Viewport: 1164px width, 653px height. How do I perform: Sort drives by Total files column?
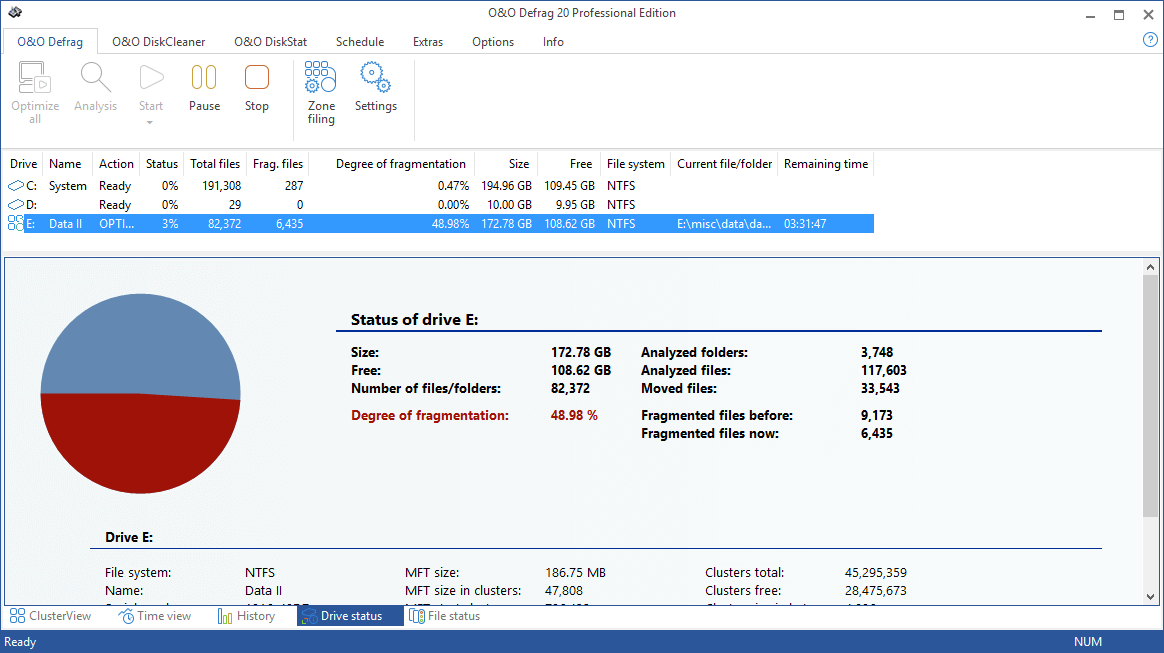pos(215,164)
